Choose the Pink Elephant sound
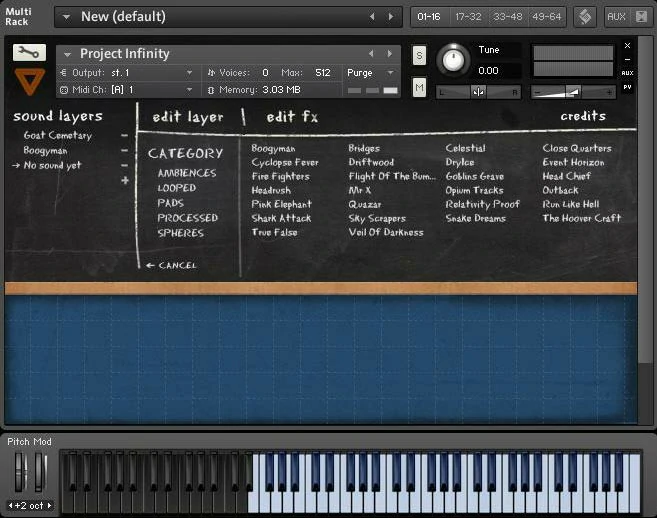The image size is (657, 518). point(282,204)
